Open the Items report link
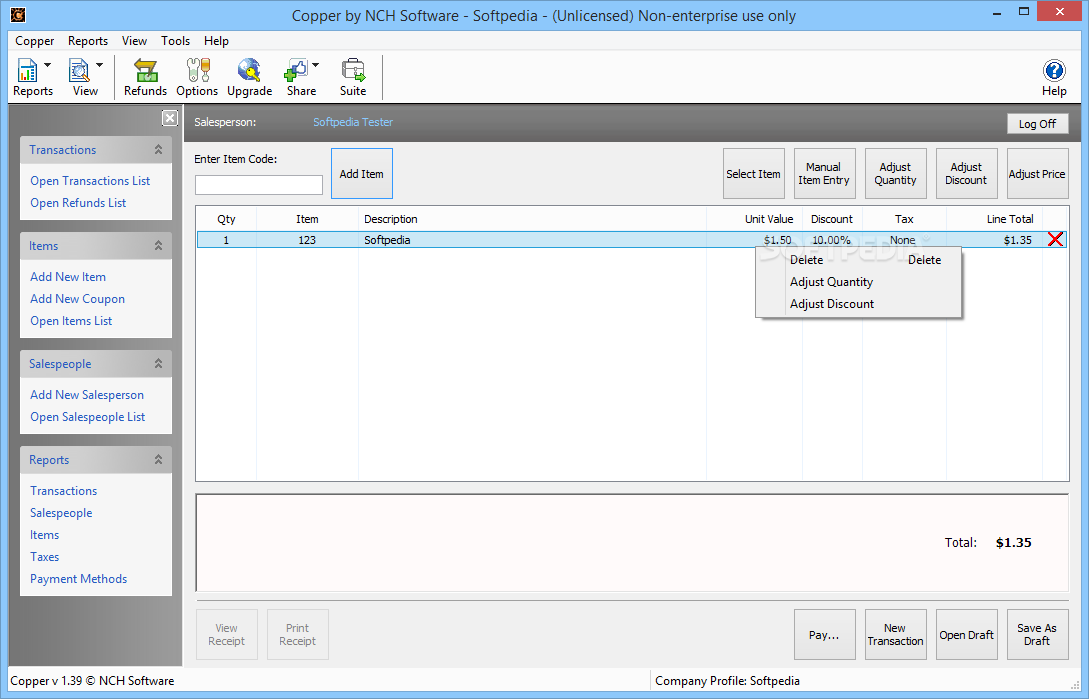 pyautogui.click(x=44, y=535)
